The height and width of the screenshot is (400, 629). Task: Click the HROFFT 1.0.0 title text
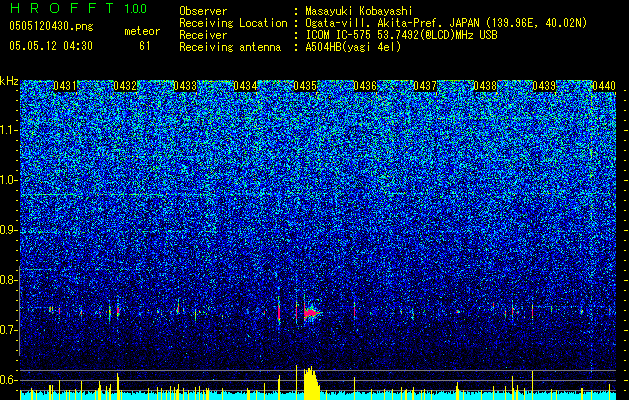(79, 8)
